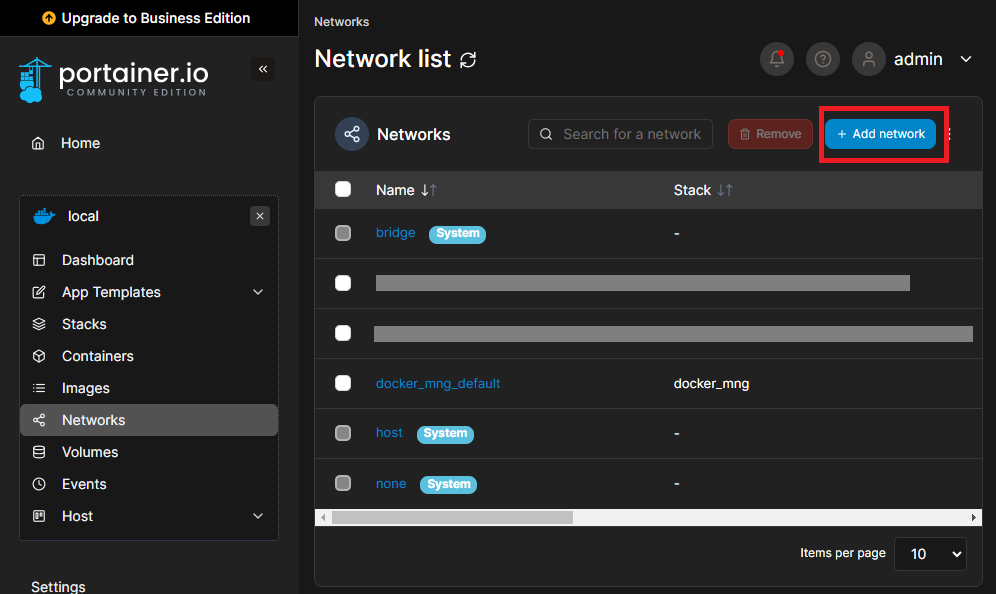Open the Images section icon

tap(37, 388)
